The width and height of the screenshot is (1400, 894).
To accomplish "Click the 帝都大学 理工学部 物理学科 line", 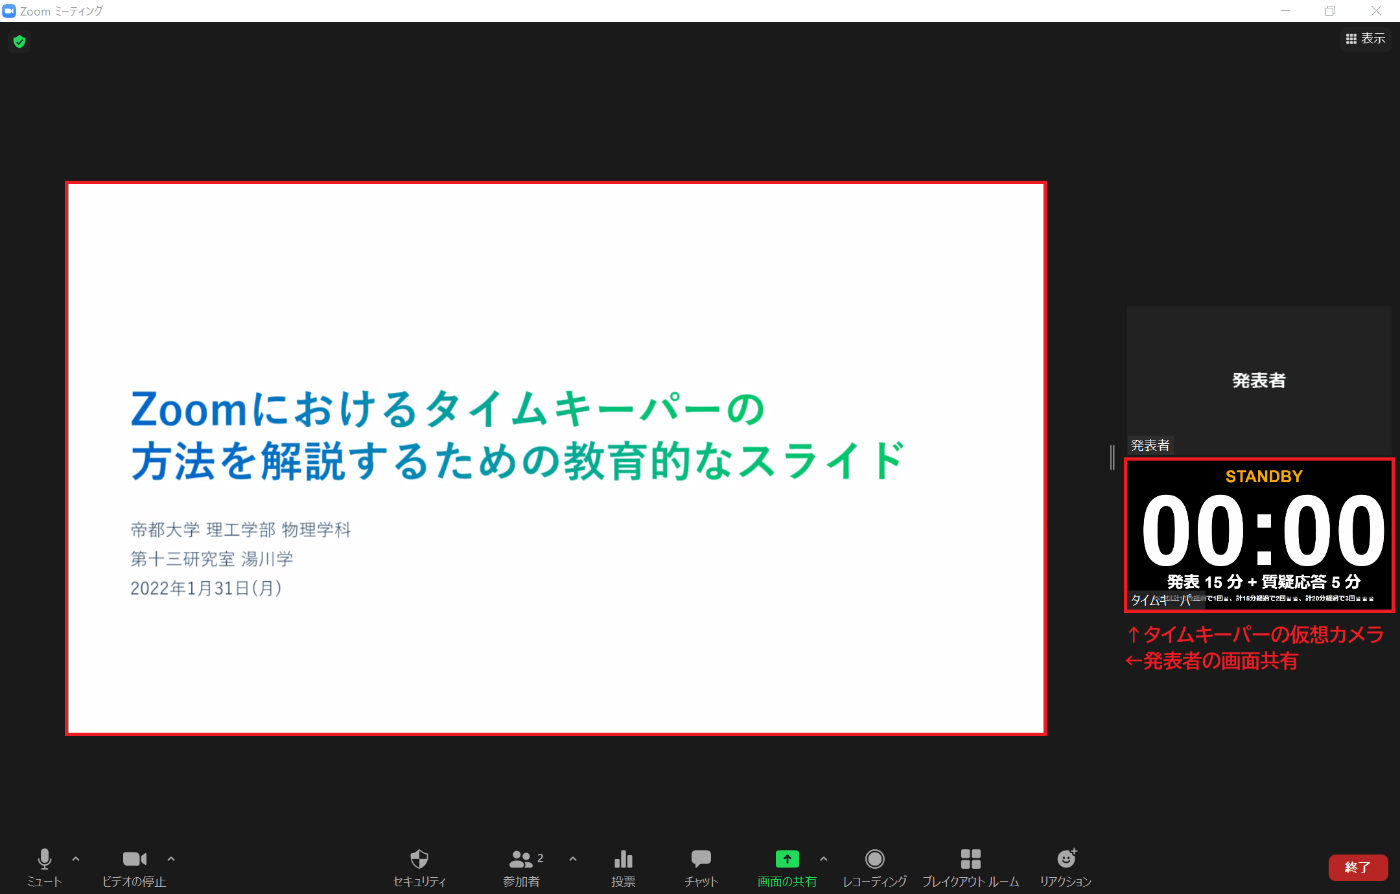I will tap(241, 530).
